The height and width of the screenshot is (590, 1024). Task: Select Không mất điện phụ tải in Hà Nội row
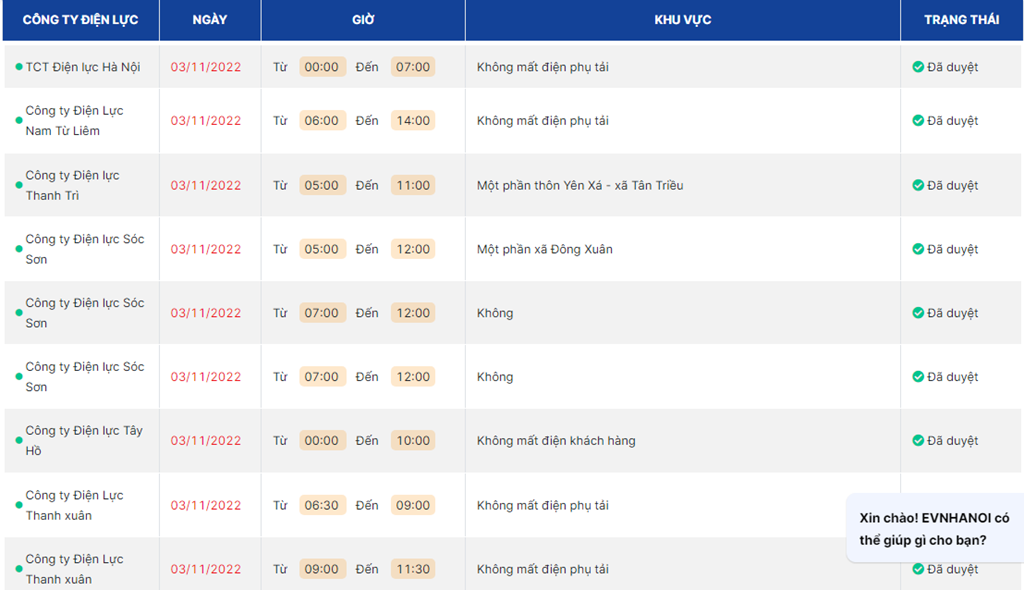543,67
